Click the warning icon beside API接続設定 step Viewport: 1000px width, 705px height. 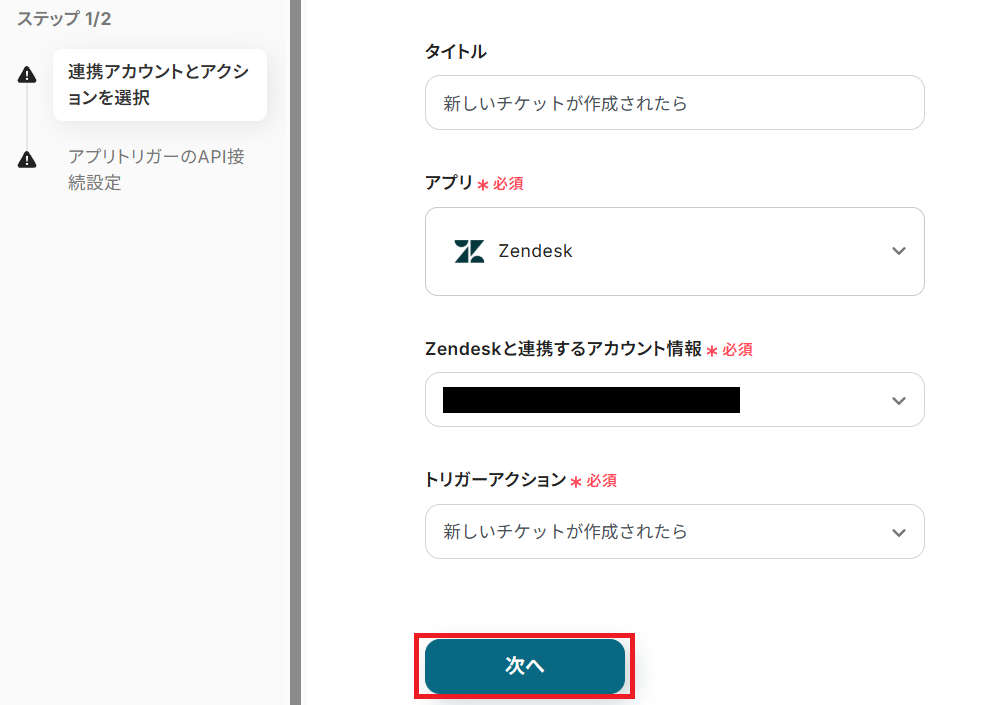(x=27, y=159)
